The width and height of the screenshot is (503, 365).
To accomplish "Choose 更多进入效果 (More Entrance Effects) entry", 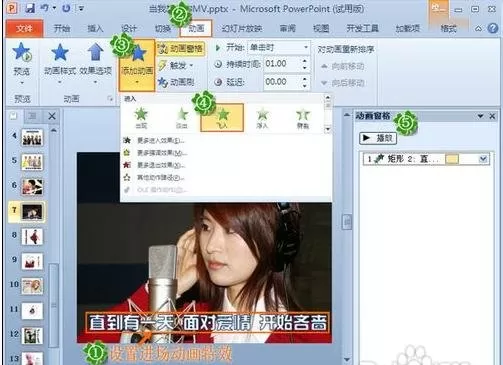I will tap(154, 140).
